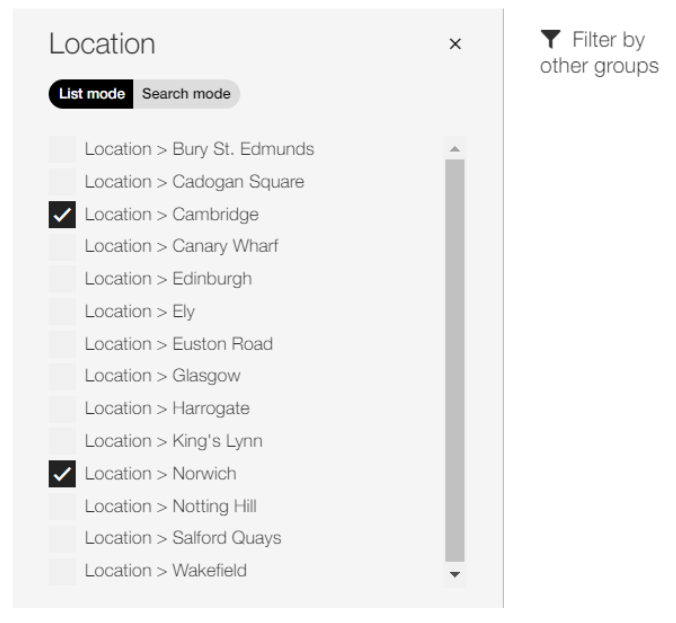Tick the Euston Road checkbox
This screenshot has width=676, height=623.
[x=62, y=344]
